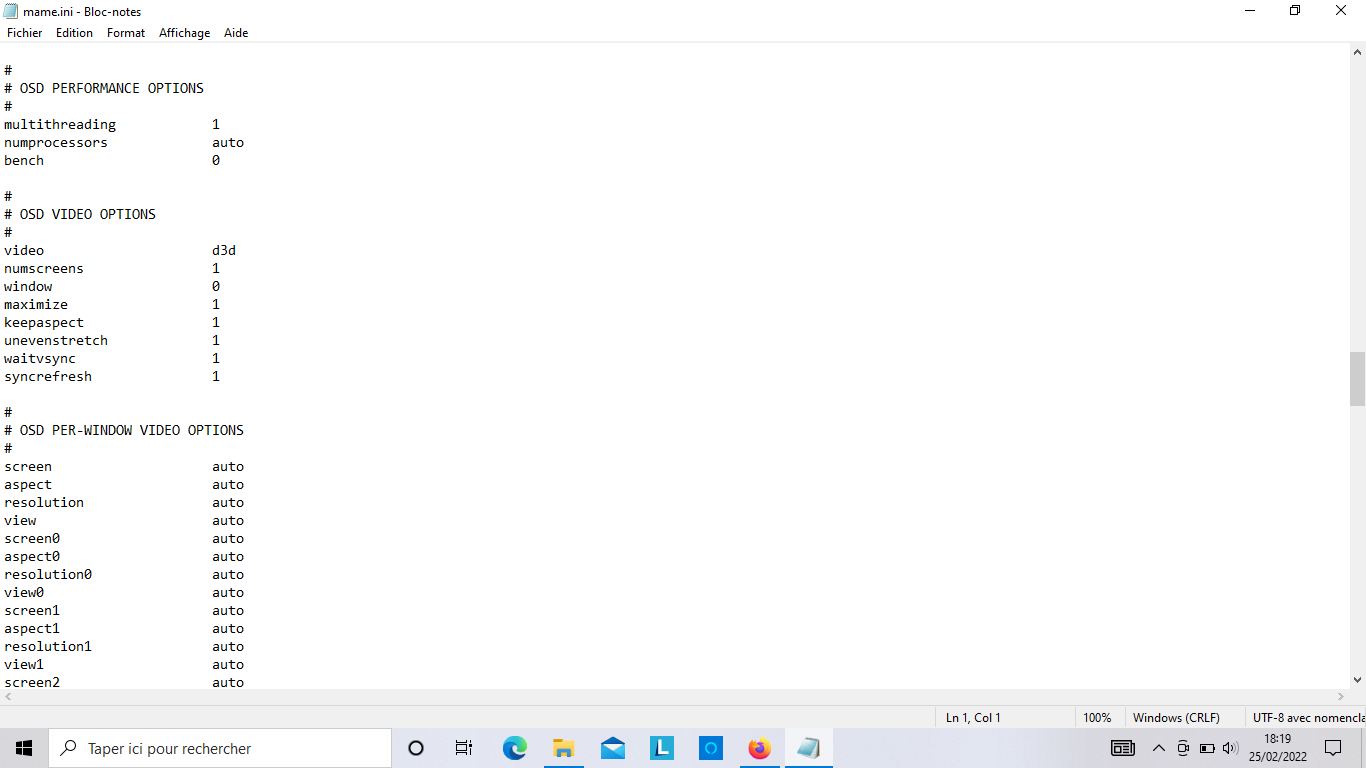The image size is (1366, 768).
Task: Open the Mail app icon
Action: (x=612, y=748)
